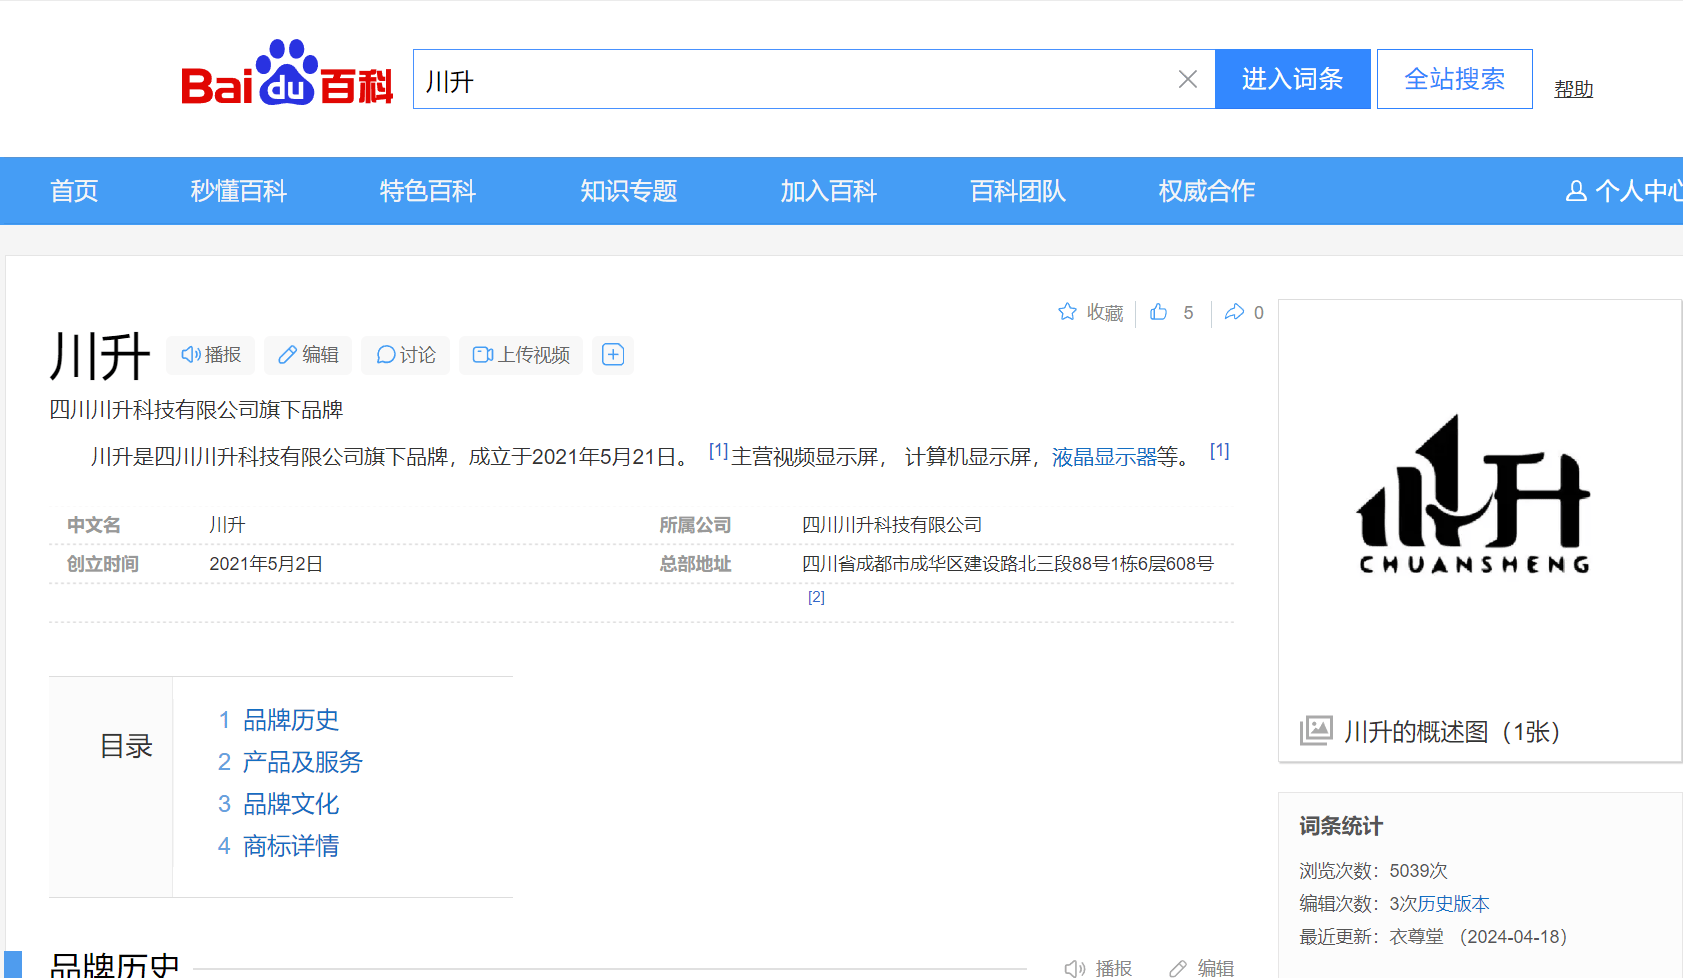Open the 帮助 link
Screen dimensions: 1683x978
[1573, 89]
